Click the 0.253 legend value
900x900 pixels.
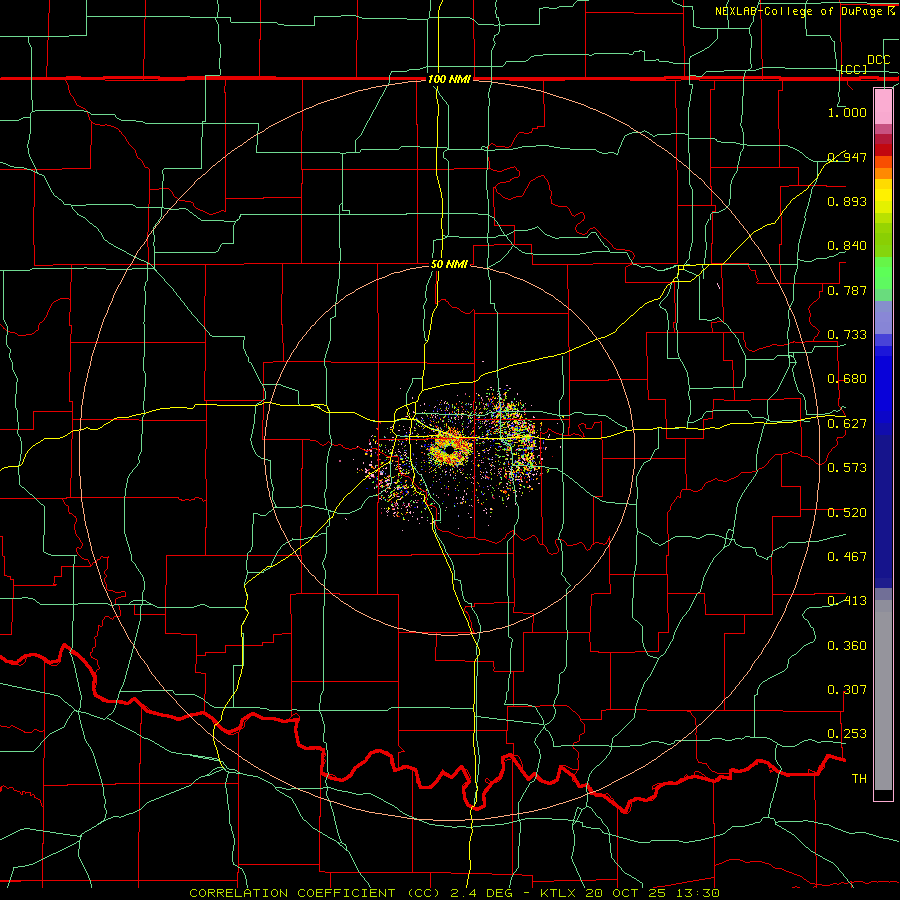tap(847, 734)
